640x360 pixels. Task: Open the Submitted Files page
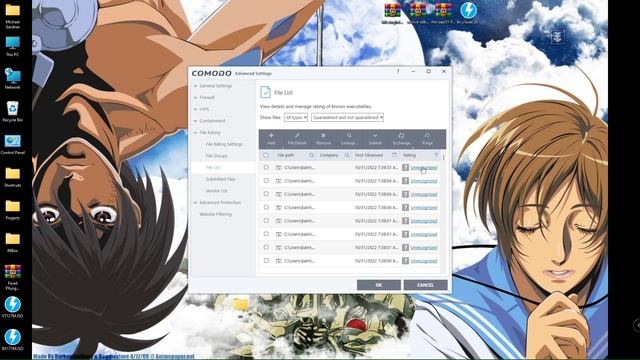click(x=220, y=179)
